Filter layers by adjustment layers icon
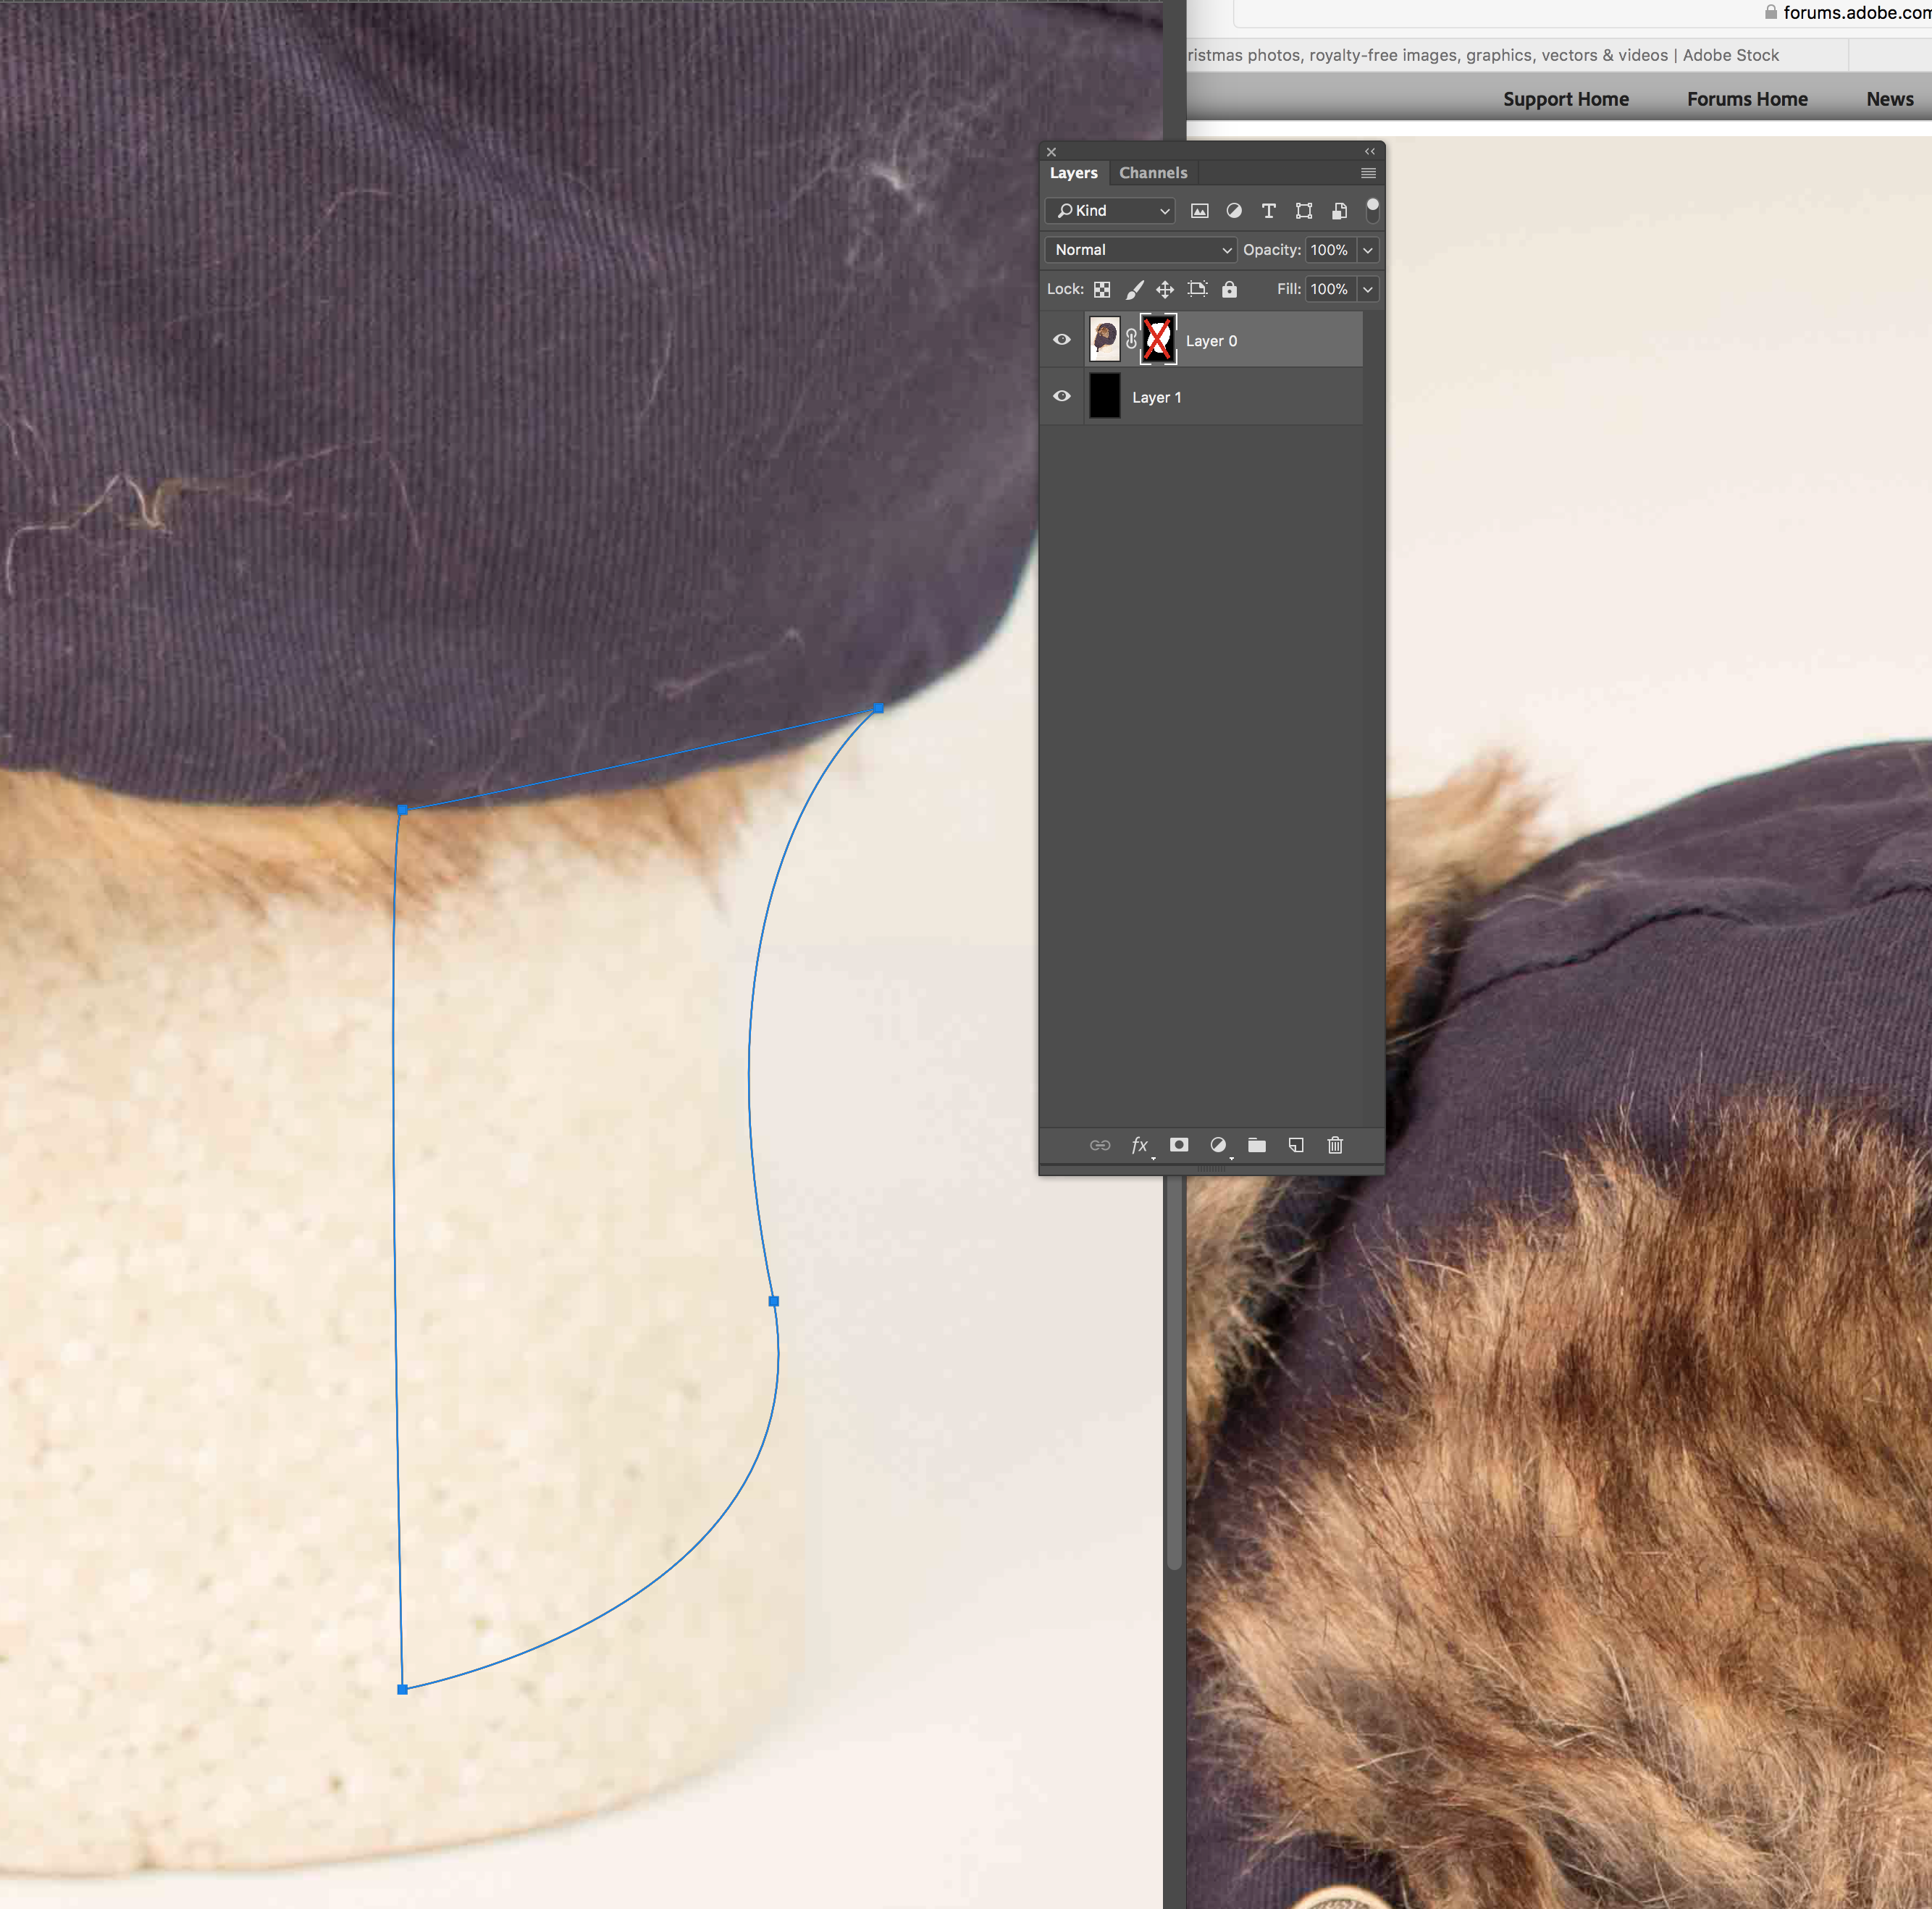 click(1234, 211)
